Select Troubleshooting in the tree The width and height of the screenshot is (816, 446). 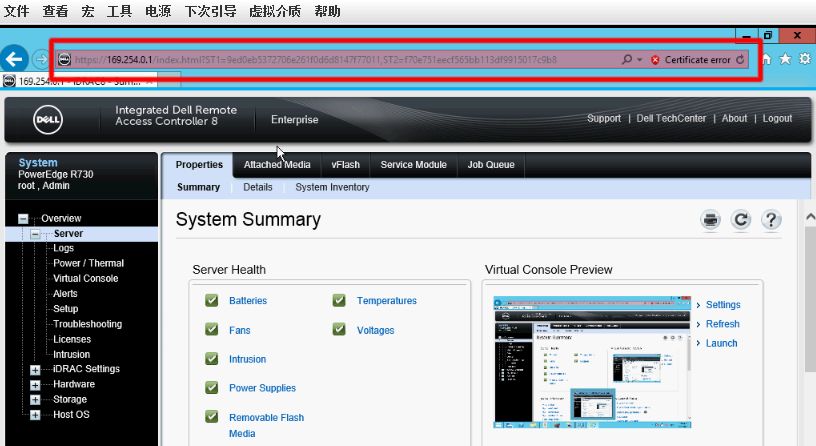coord(87,324)
